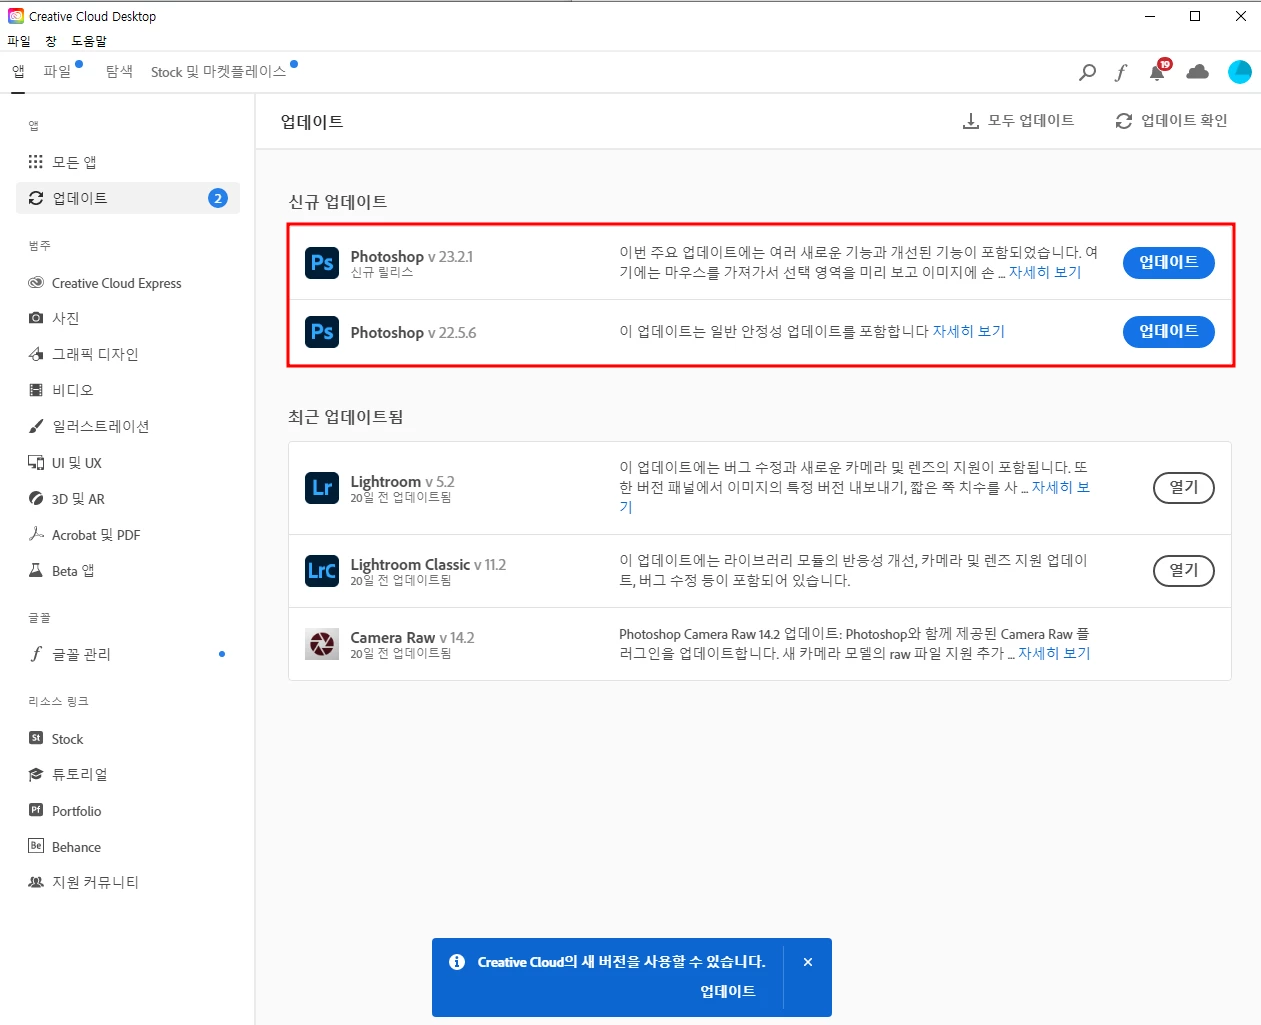The width and height of the screenshot is (1261, 1025).
Task: Click the 3D 및 AR sphere icon
Action: point(36,498)
